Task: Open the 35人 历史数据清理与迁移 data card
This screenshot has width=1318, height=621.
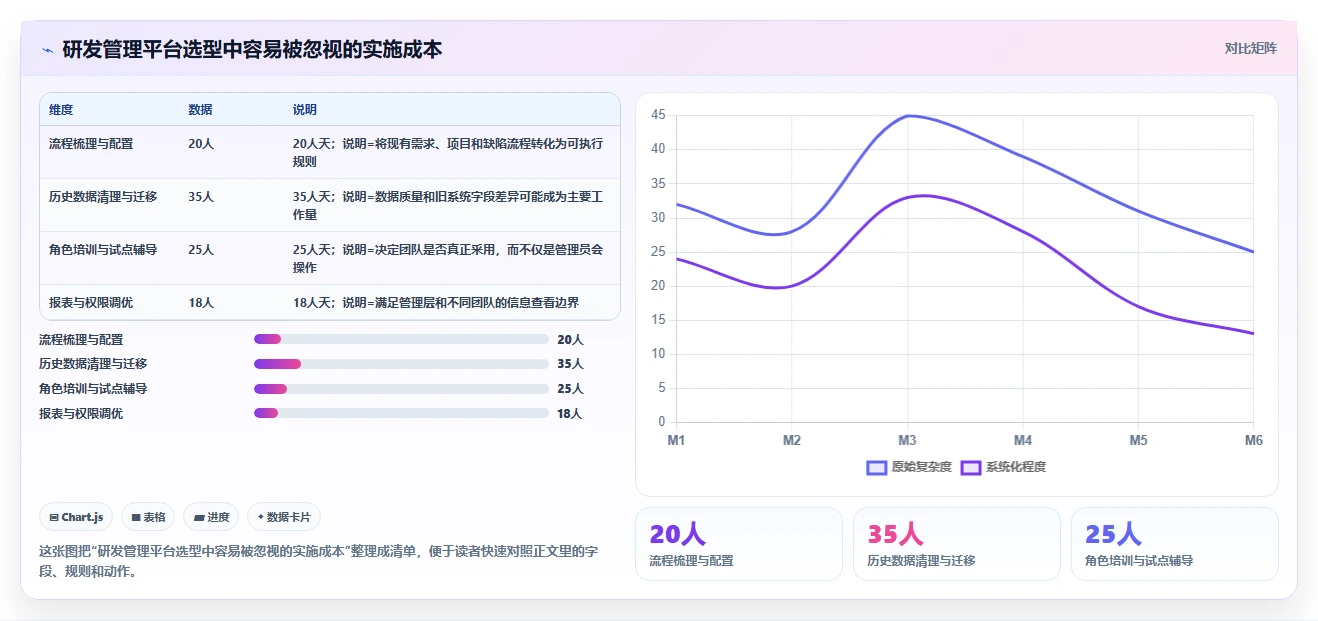Action: click(957, 544)
